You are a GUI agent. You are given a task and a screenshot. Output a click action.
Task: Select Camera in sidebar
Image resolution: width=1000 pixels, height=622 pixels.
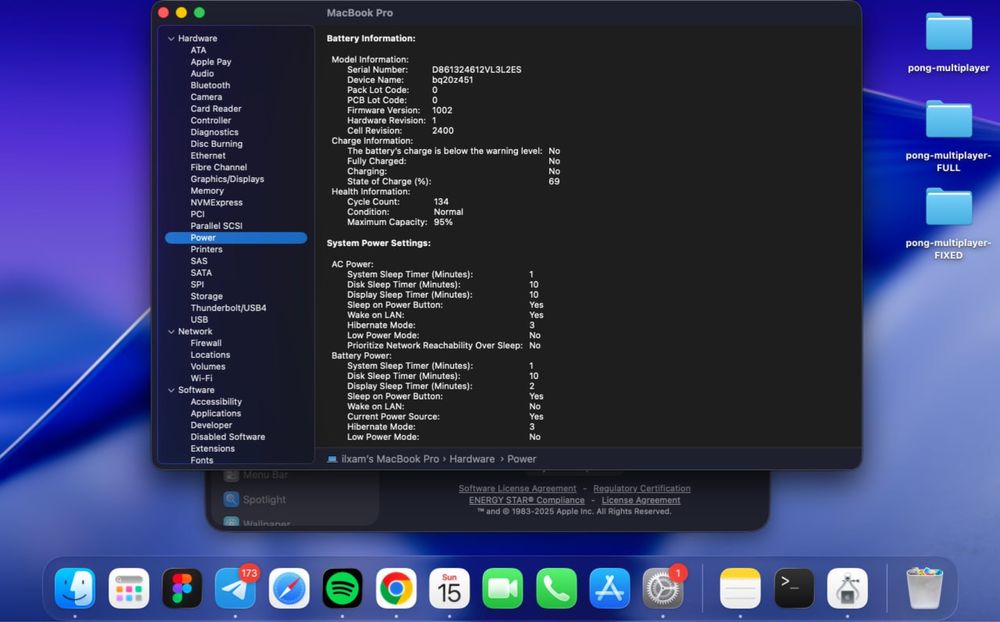[206, 97]
